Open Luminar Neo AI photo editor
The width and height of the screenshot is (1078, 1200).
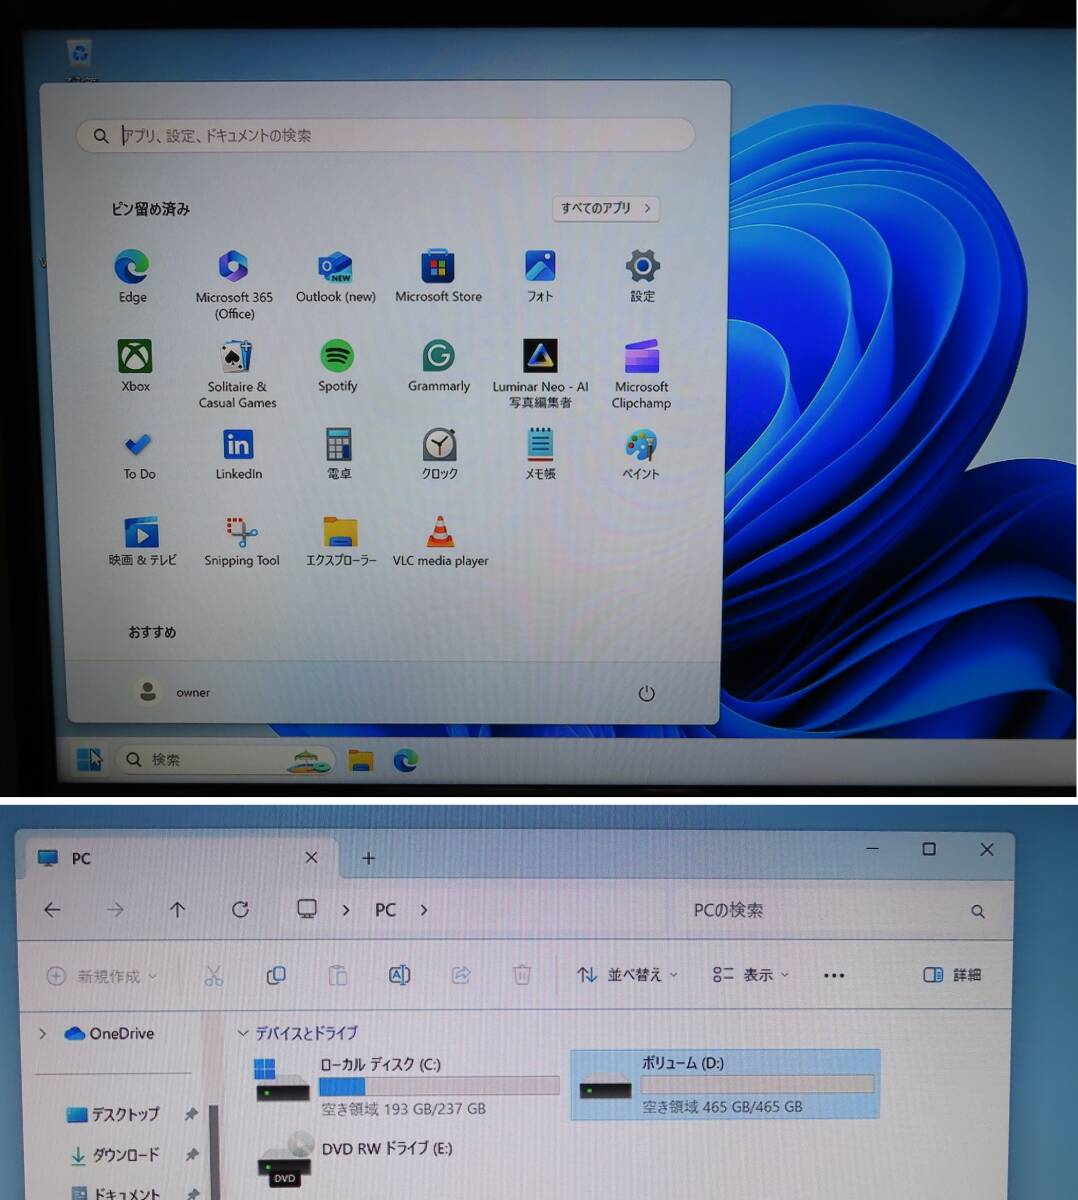coord(540,373)
